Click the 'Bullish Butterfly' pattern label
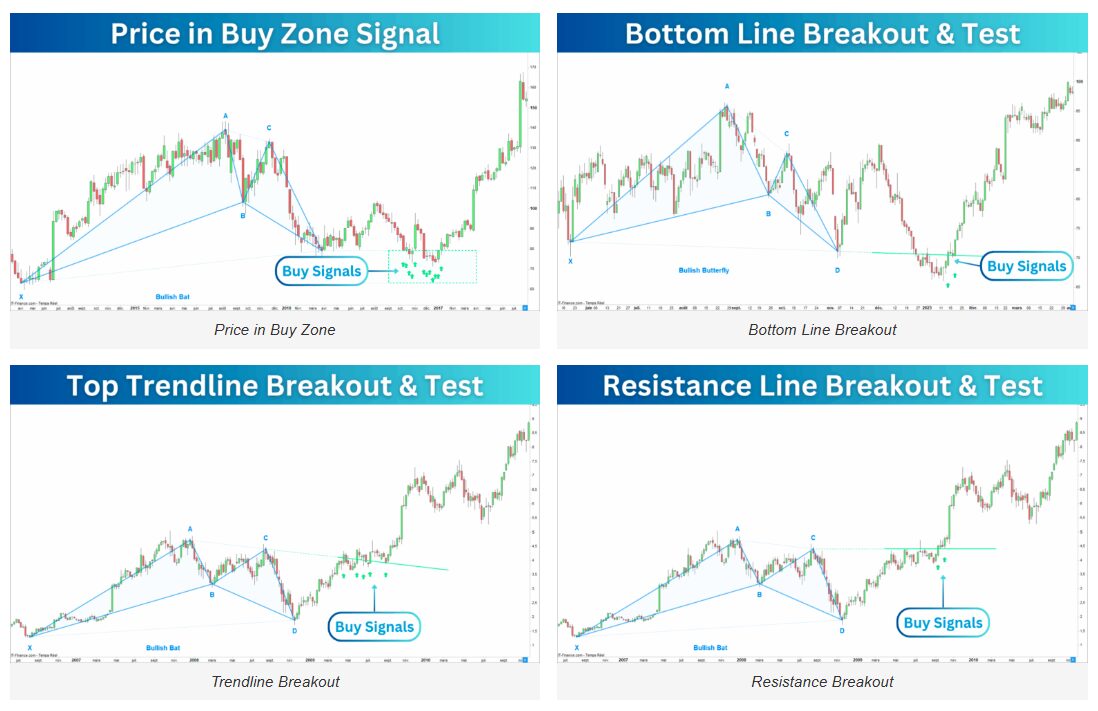The height and width of the screenshot is (711, 1098). [x=704, y=270]
